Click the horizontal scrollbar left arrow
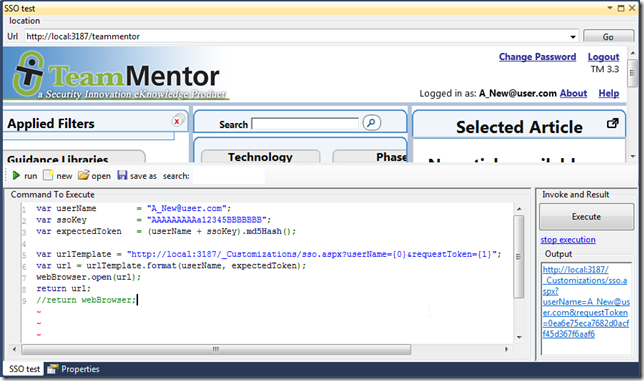Viewport: 644px width, 381px height. (14, 349)
